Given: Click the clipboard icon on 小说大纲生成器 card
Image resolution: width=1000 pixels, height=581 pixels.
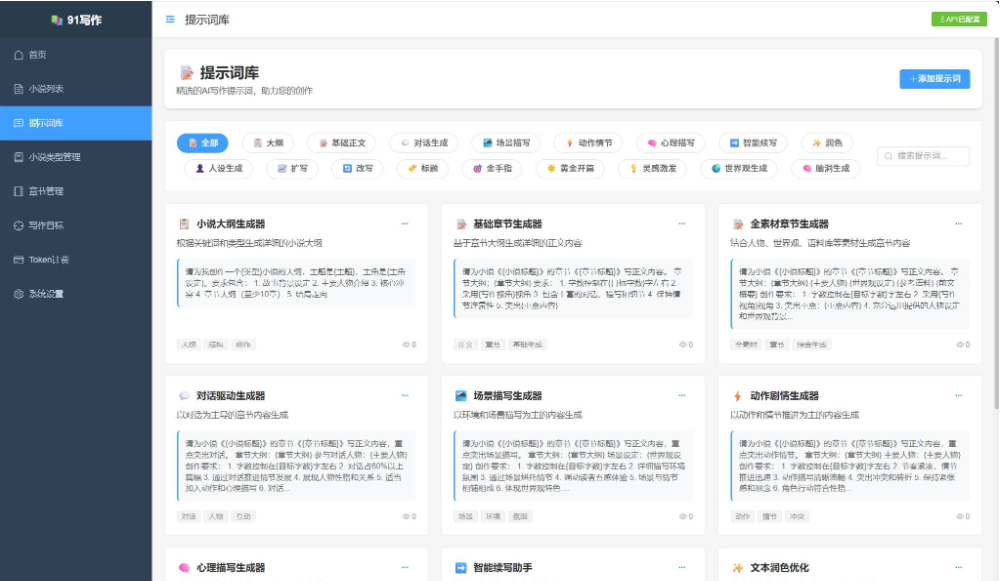Looking at the screenshot, I should [x=184, y=224].
